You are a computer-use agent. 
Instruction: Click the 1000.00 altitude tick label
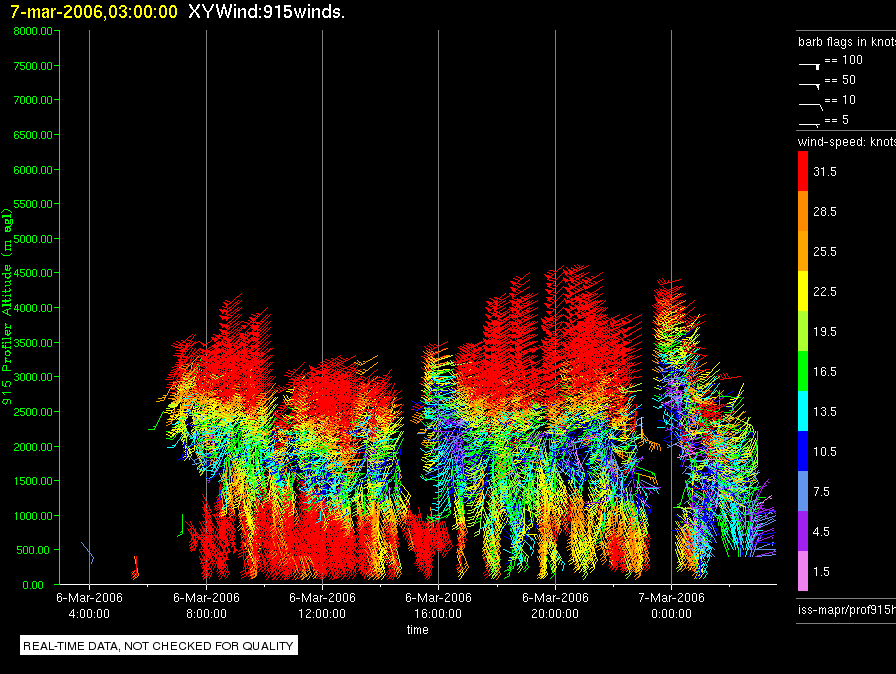click(33, 516)
